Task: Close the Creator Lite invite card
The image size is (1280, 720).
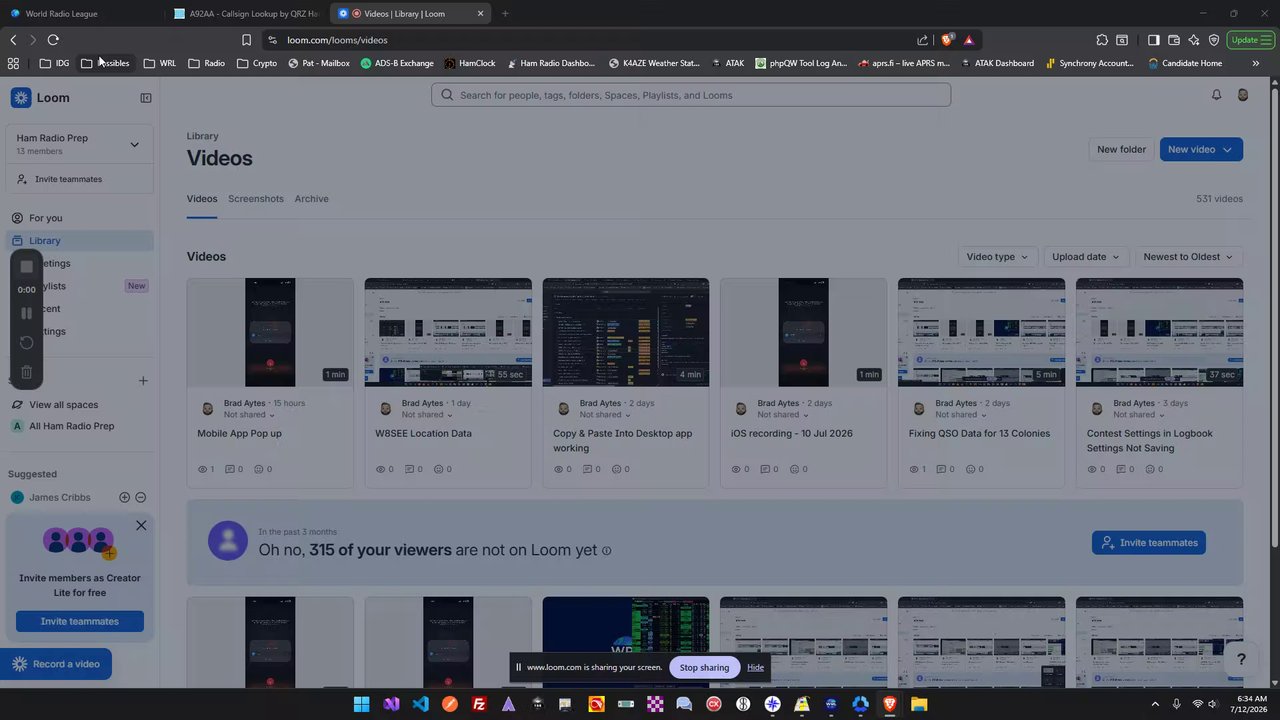Action: (141, 525)
